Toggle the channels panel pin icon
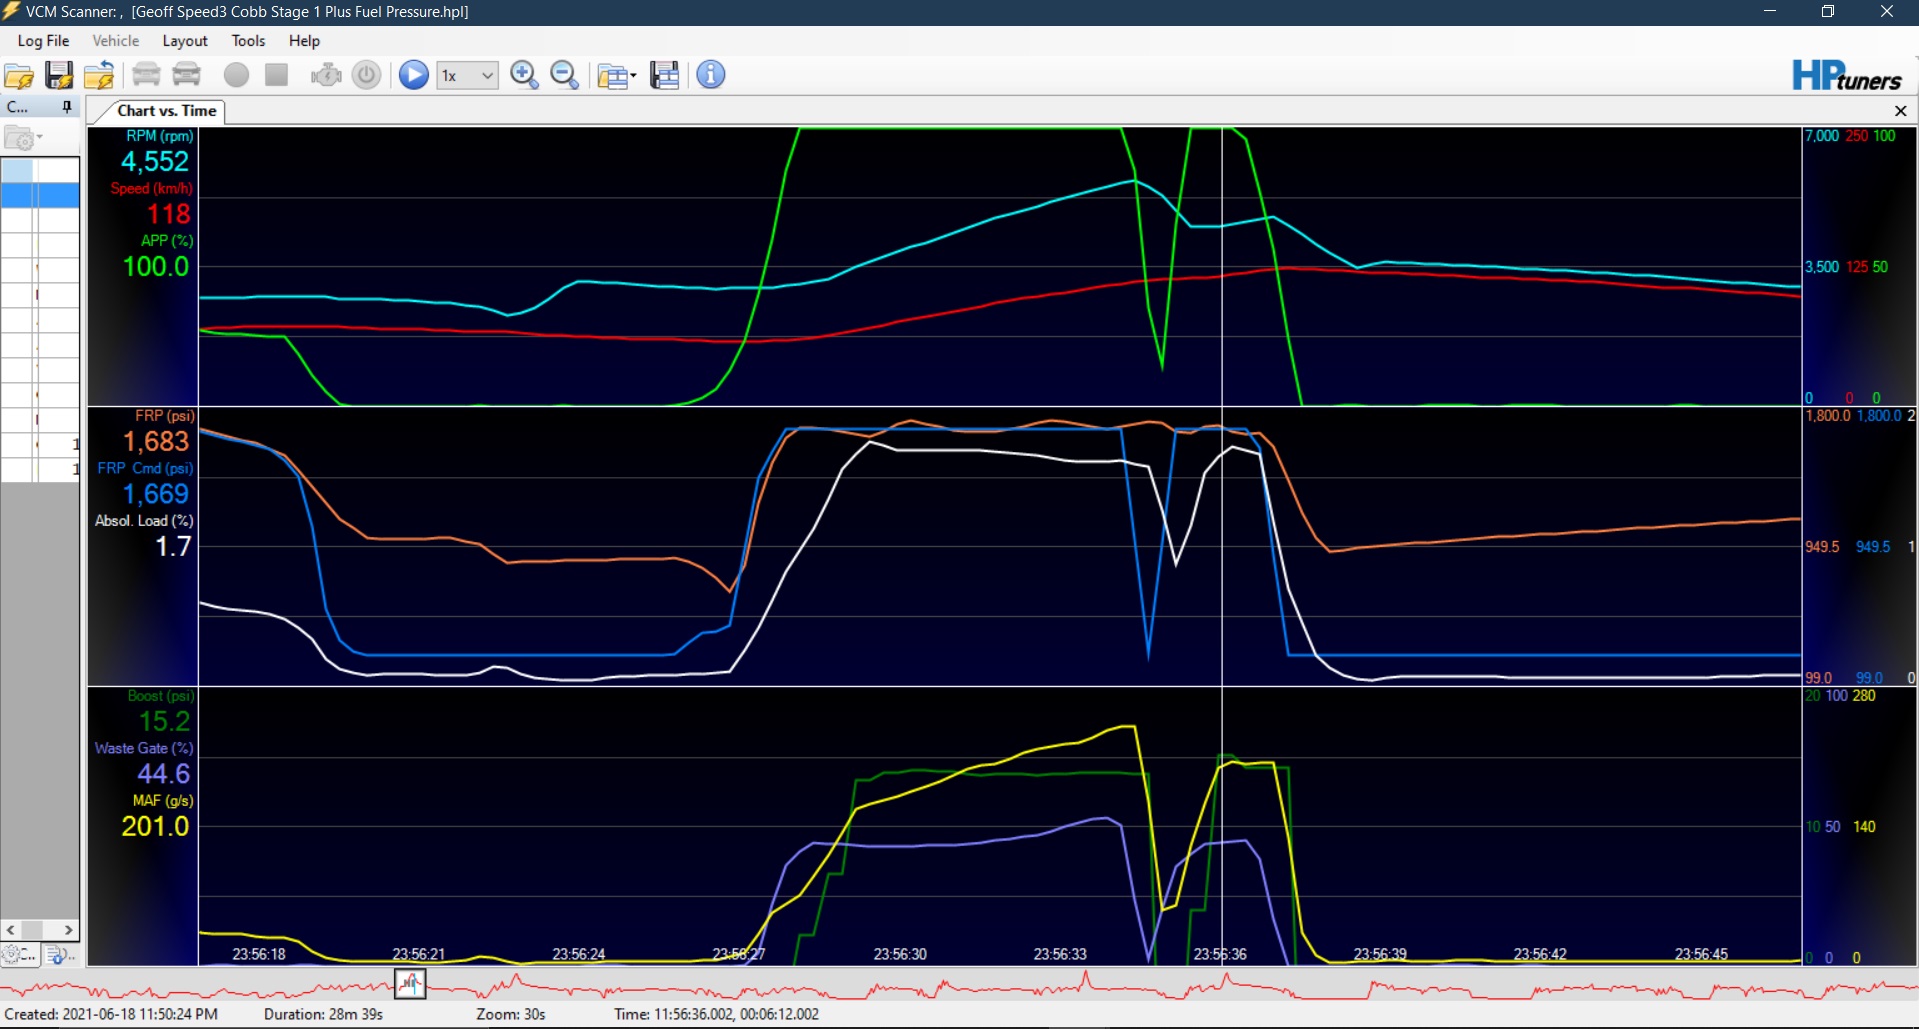The height and width of the screenshot is (1029, 1919). 67,107
